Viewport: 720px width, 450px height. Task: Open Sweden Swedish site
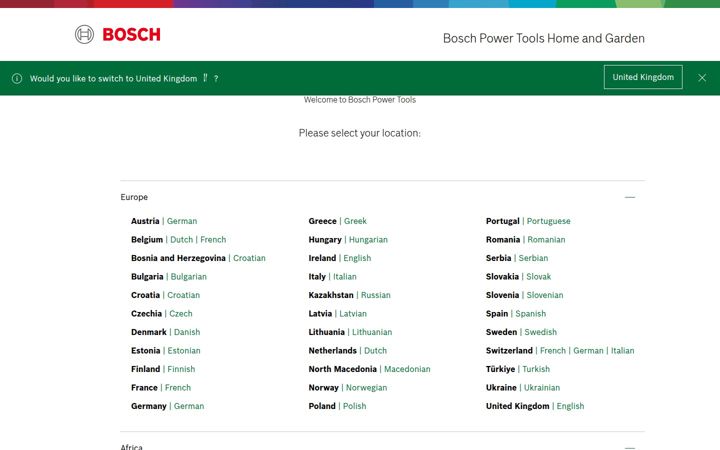point(540,332)
